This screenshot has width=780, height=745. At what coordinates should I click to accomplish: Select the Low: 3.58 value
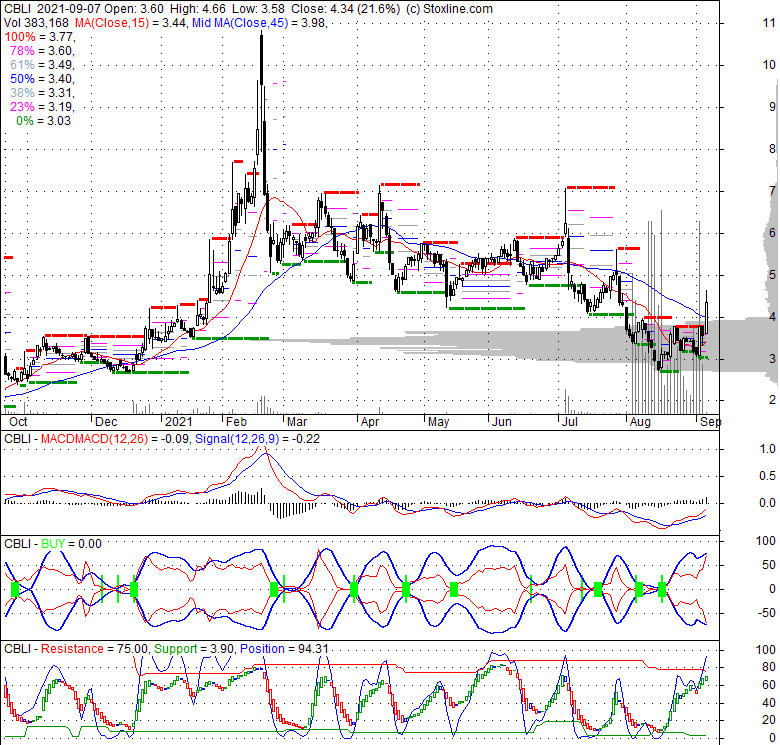258,9
